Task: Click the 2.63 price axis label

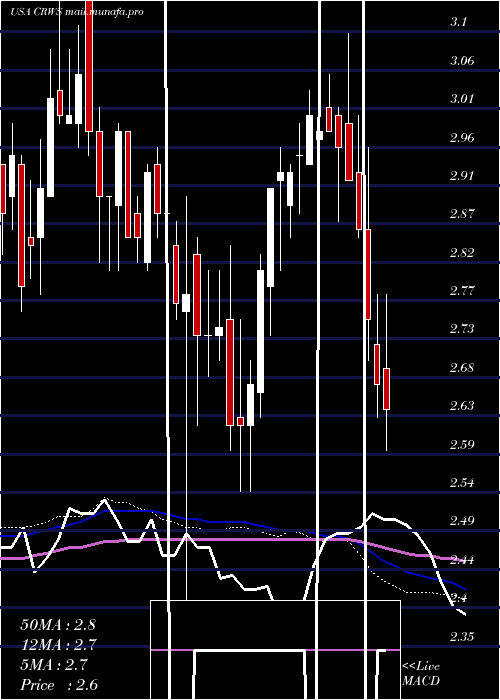Action: (x=462, y=406)
